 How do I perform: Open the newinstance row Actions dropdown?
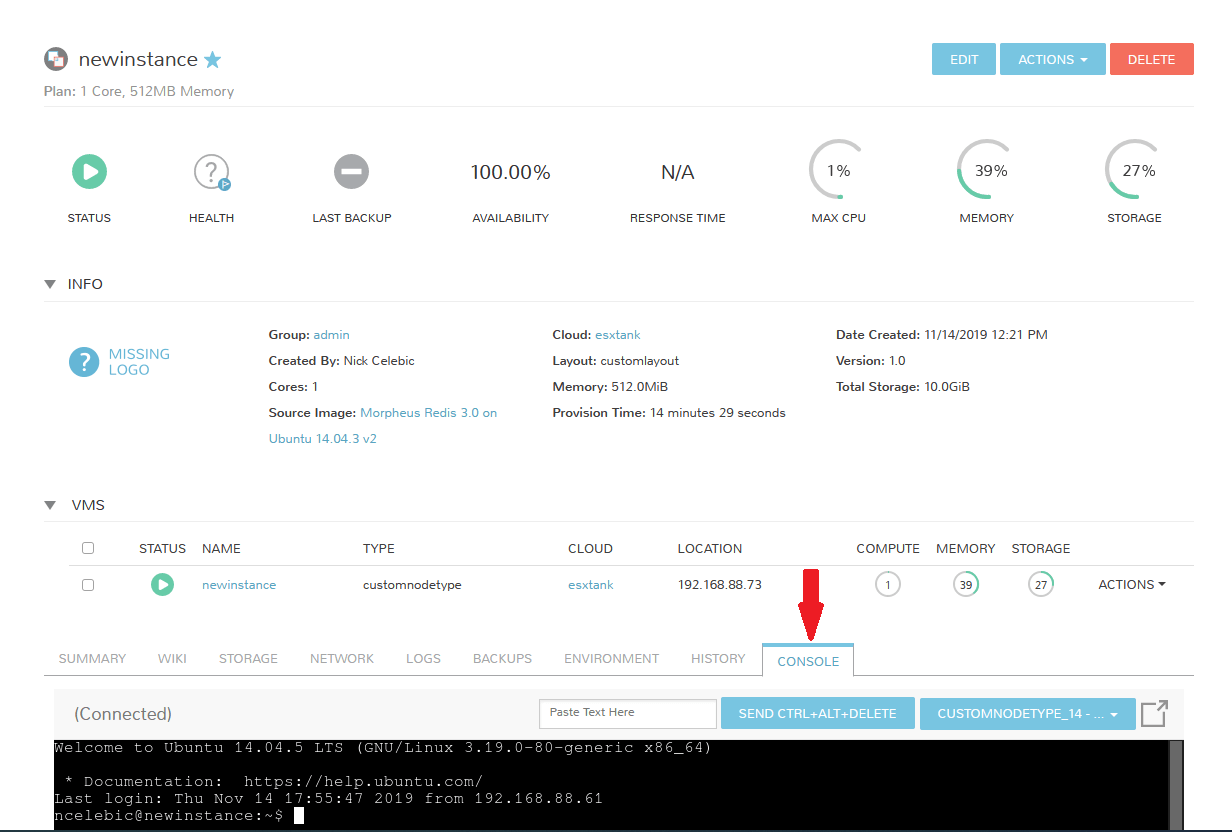(1131, 585)
